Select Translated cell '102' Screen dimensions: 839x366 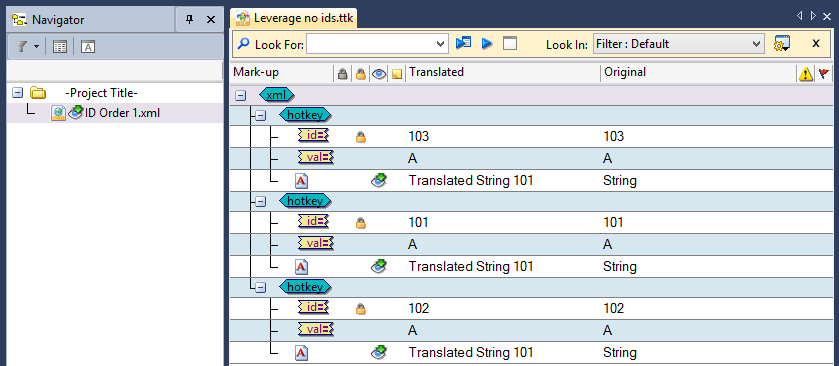click(x=418, y=309)
